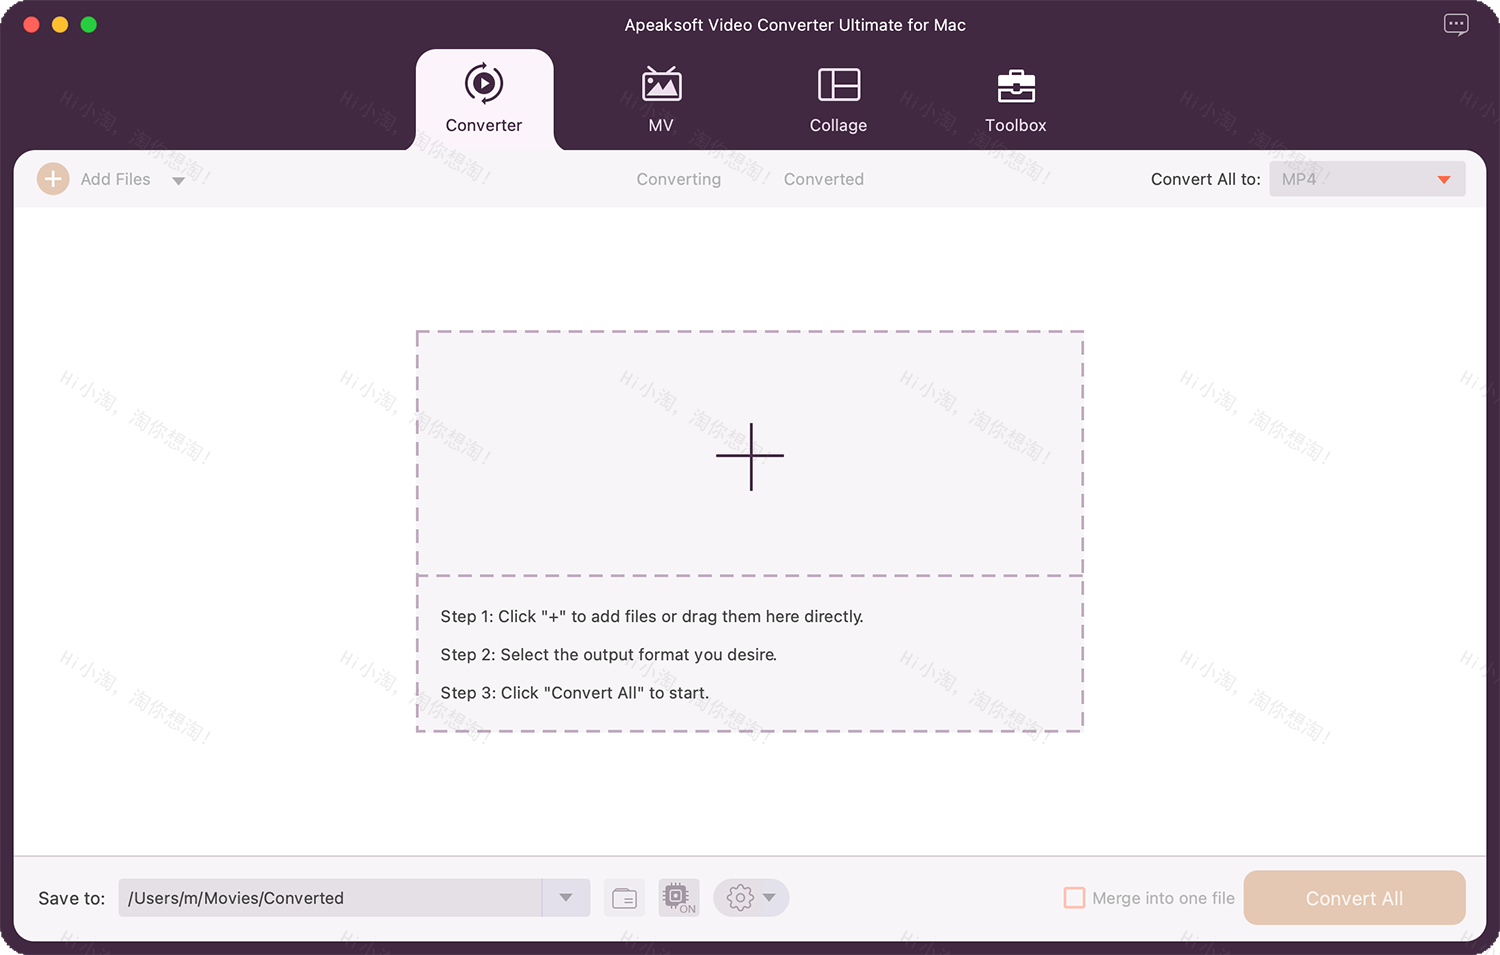Click the Convert All button
Image resolution: width=1500 pixels, height=955 pixels.
pyautogui.click(x=1354, y=898)
